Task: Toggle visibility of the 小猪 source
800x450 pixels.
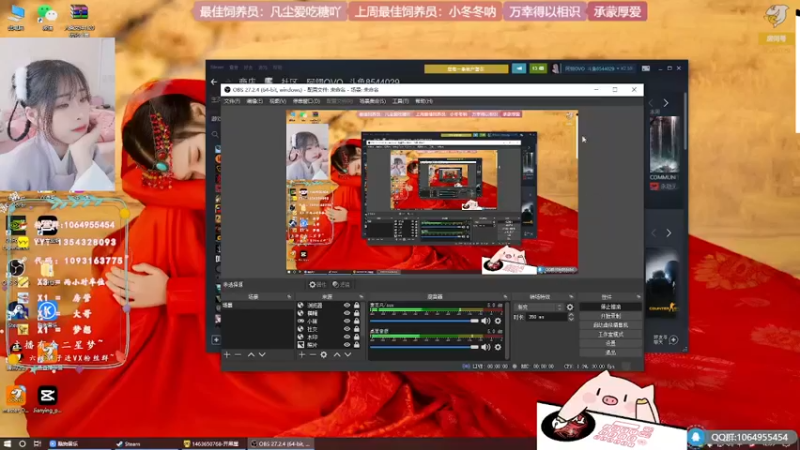Action: tap(347, 321)
